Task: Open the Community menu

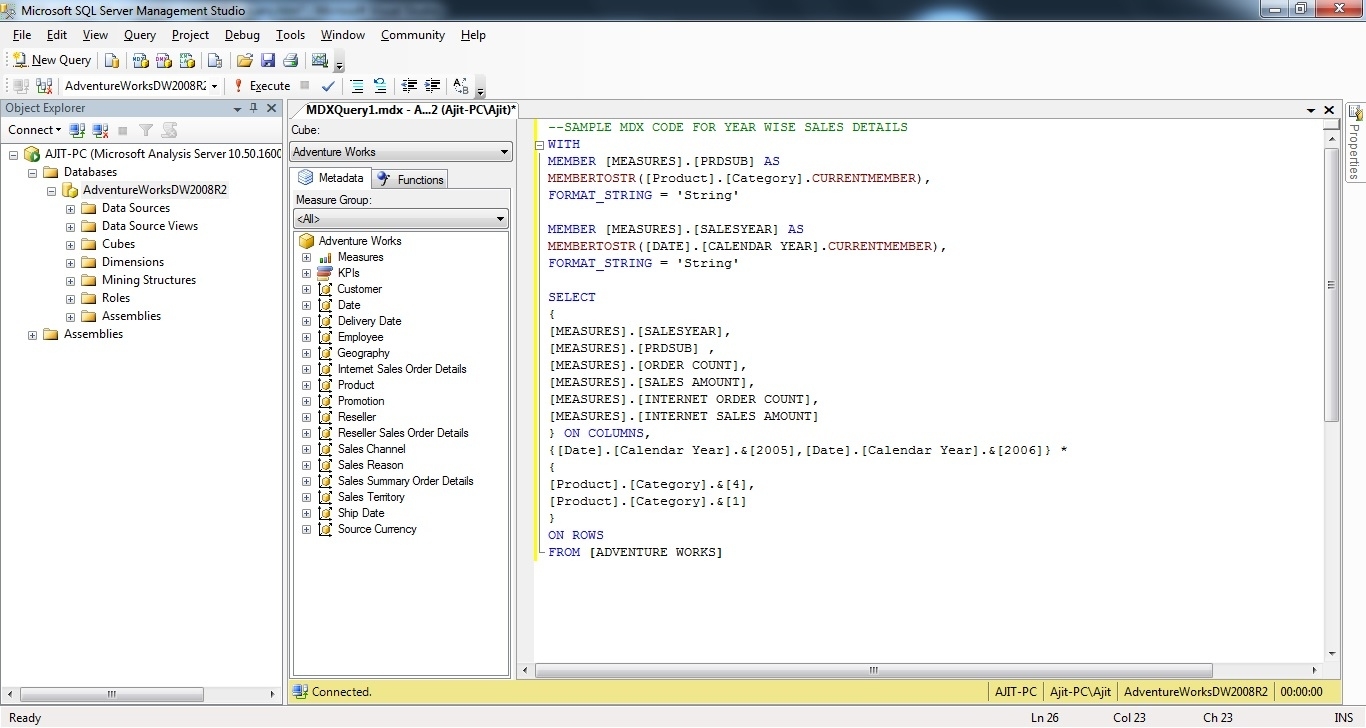Action: click(412, 35)
